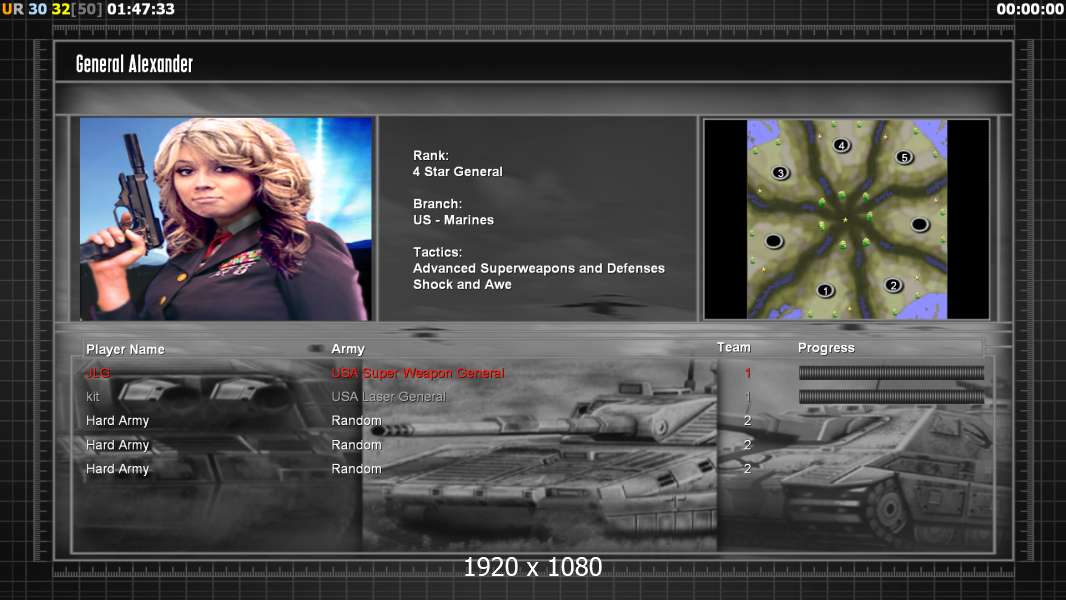Click start position marker 5 on the minimap
Screen dimensions: 1066x600
coord(904,157)
